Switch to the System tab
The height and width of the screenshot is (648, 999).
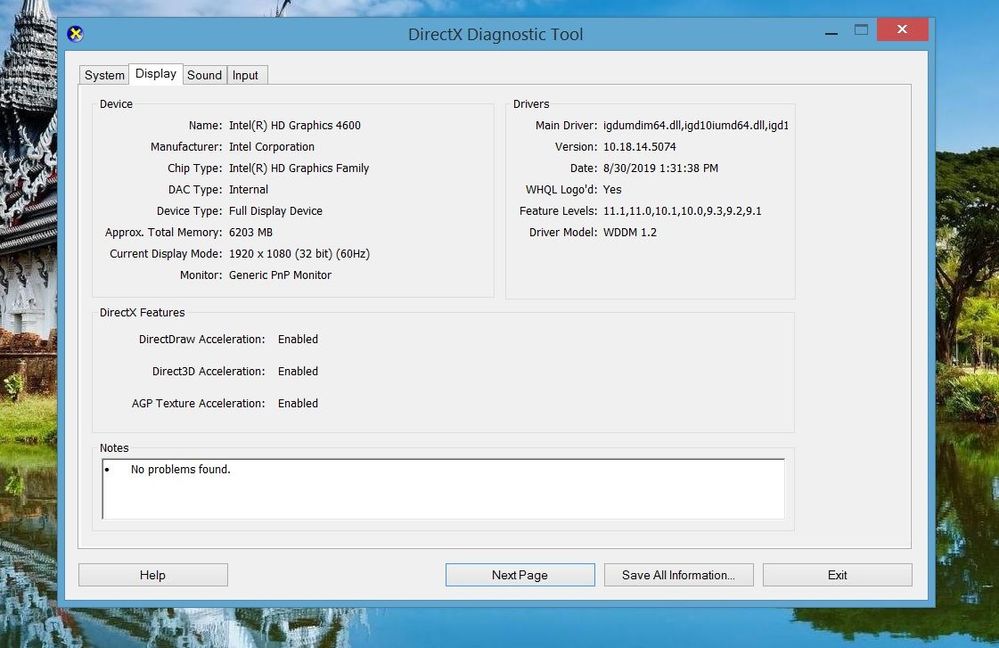click(x=104, y=75)
